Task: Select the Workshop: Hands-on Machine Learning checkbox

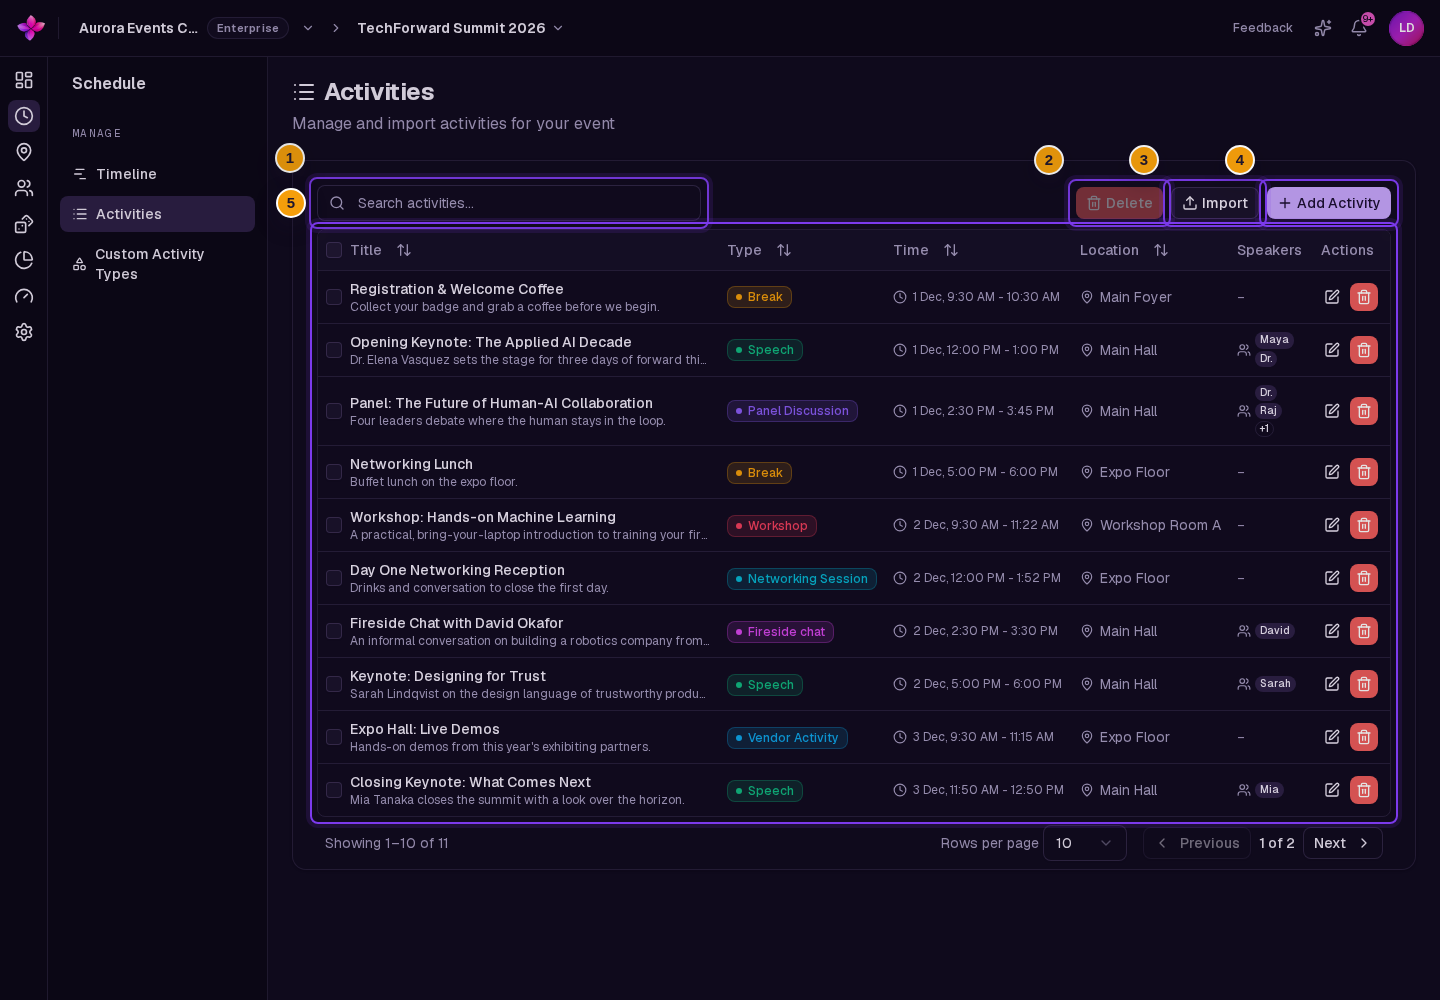Action: pyautogui.click(x=334, y=525)
